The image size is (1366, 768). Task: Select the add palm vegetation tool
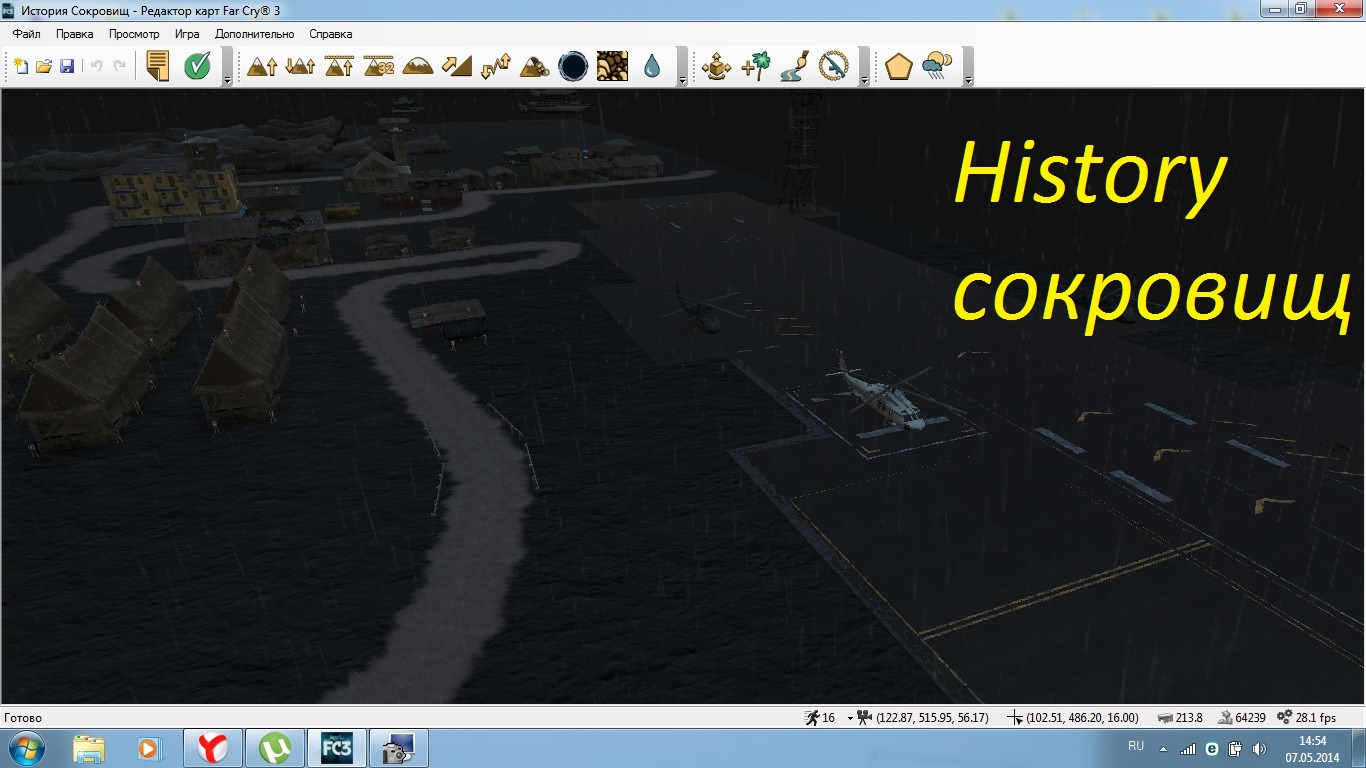coord(756,66)
